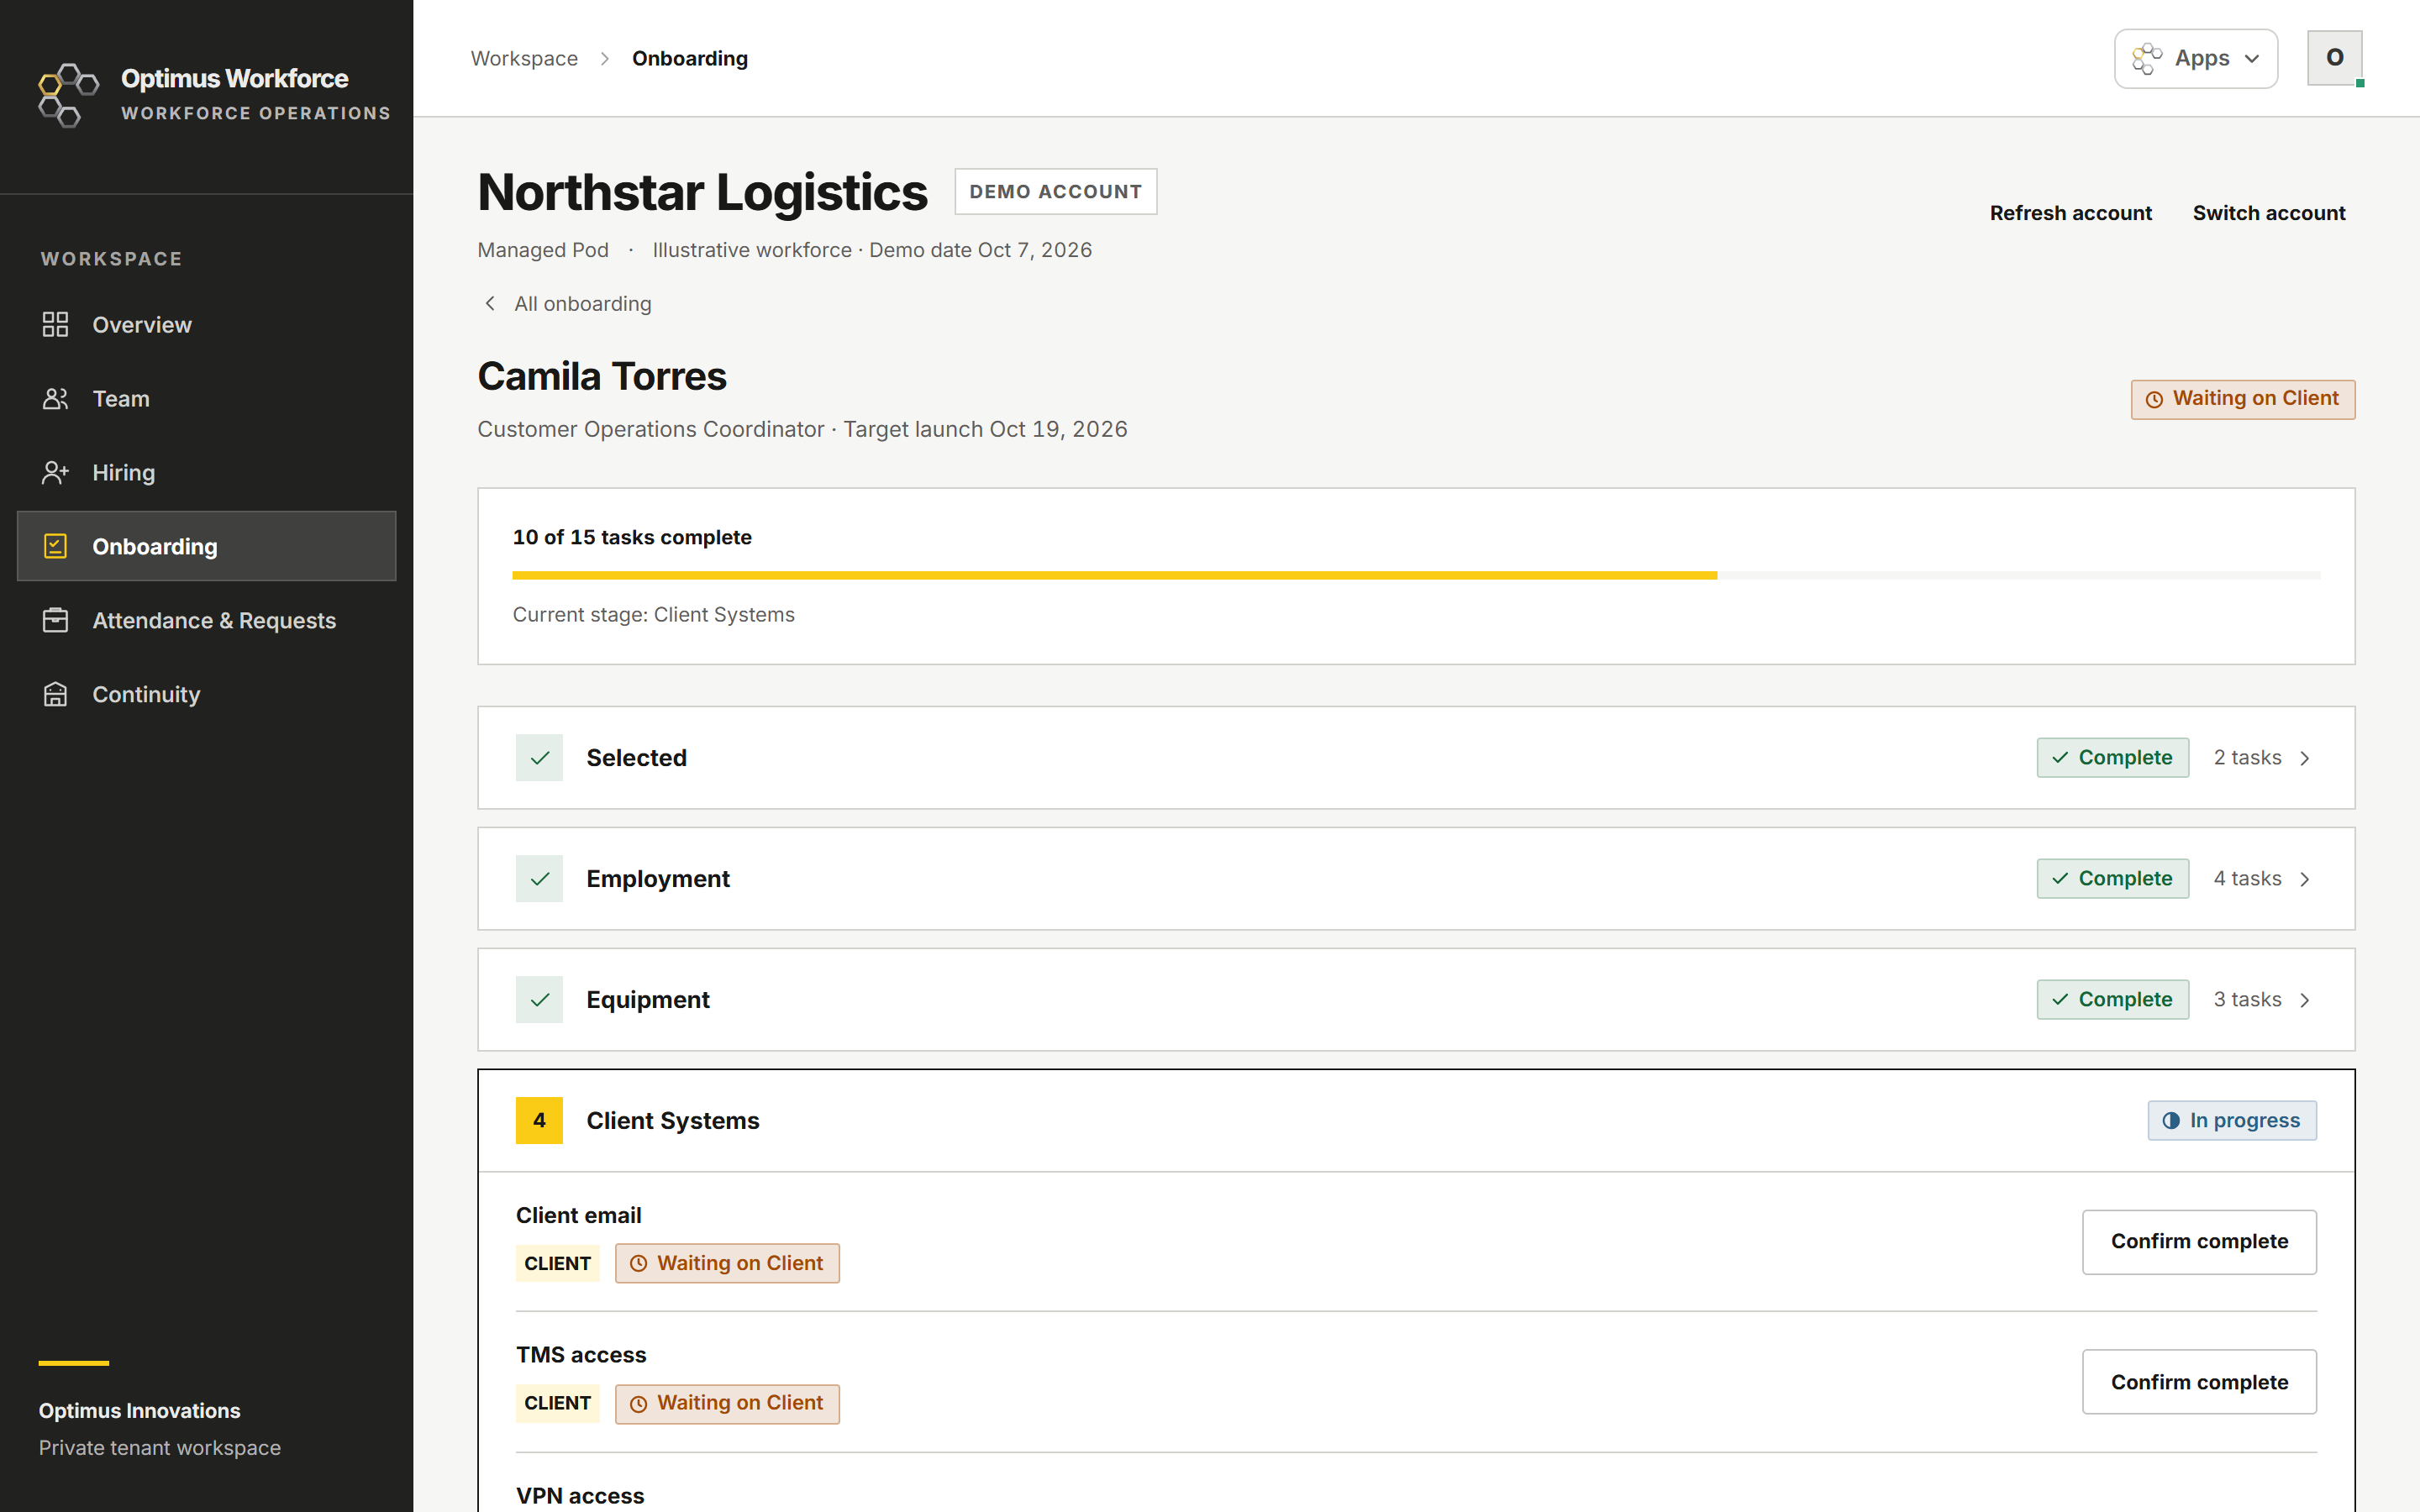Click the Apps cluster icon

(x=2146, y=59)
